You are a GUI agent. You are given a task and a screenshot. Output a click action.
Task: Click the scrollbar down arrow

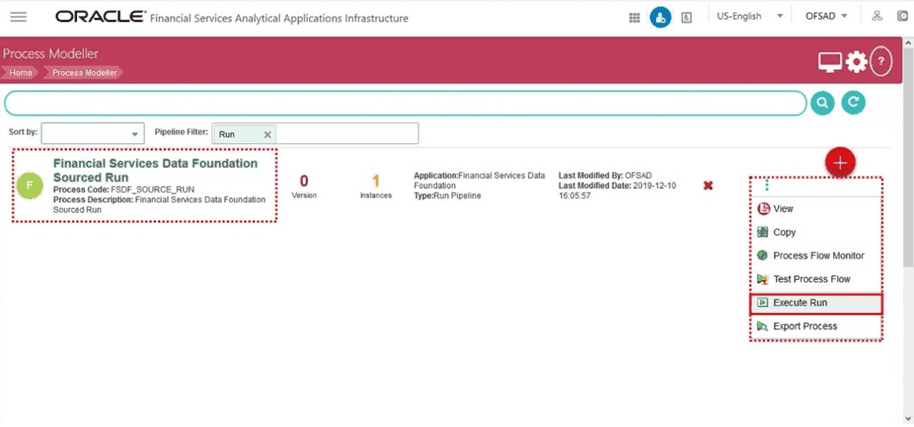click(x=908, y=418)
